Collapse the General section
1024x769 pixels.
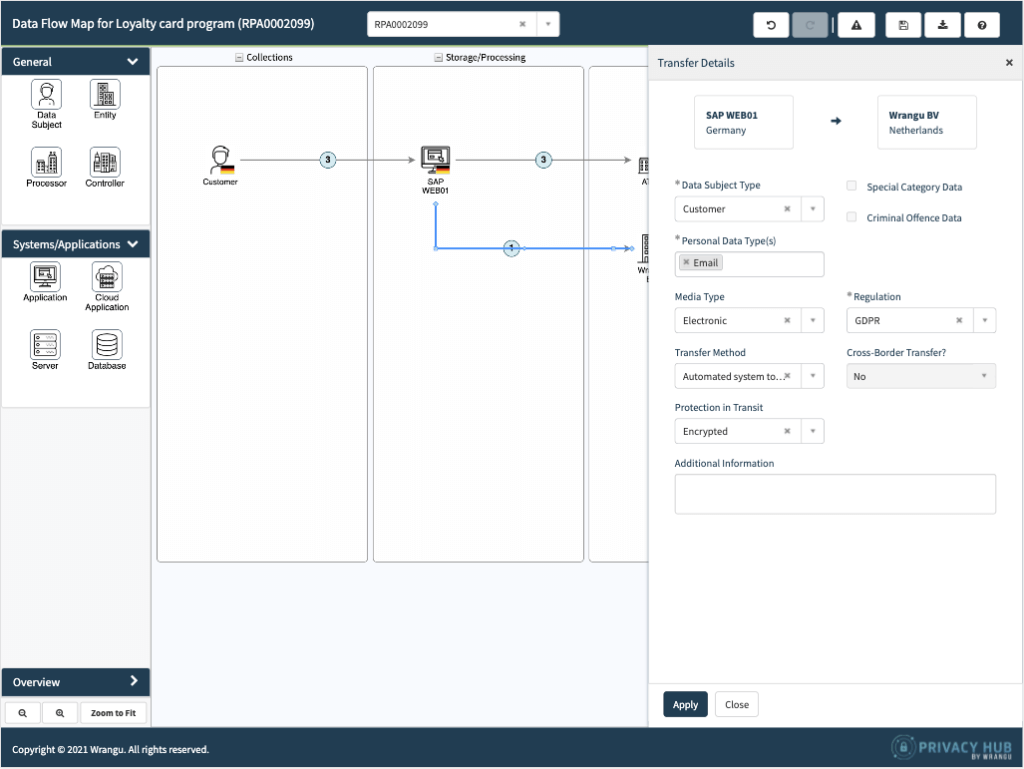(x=133, y=61)
